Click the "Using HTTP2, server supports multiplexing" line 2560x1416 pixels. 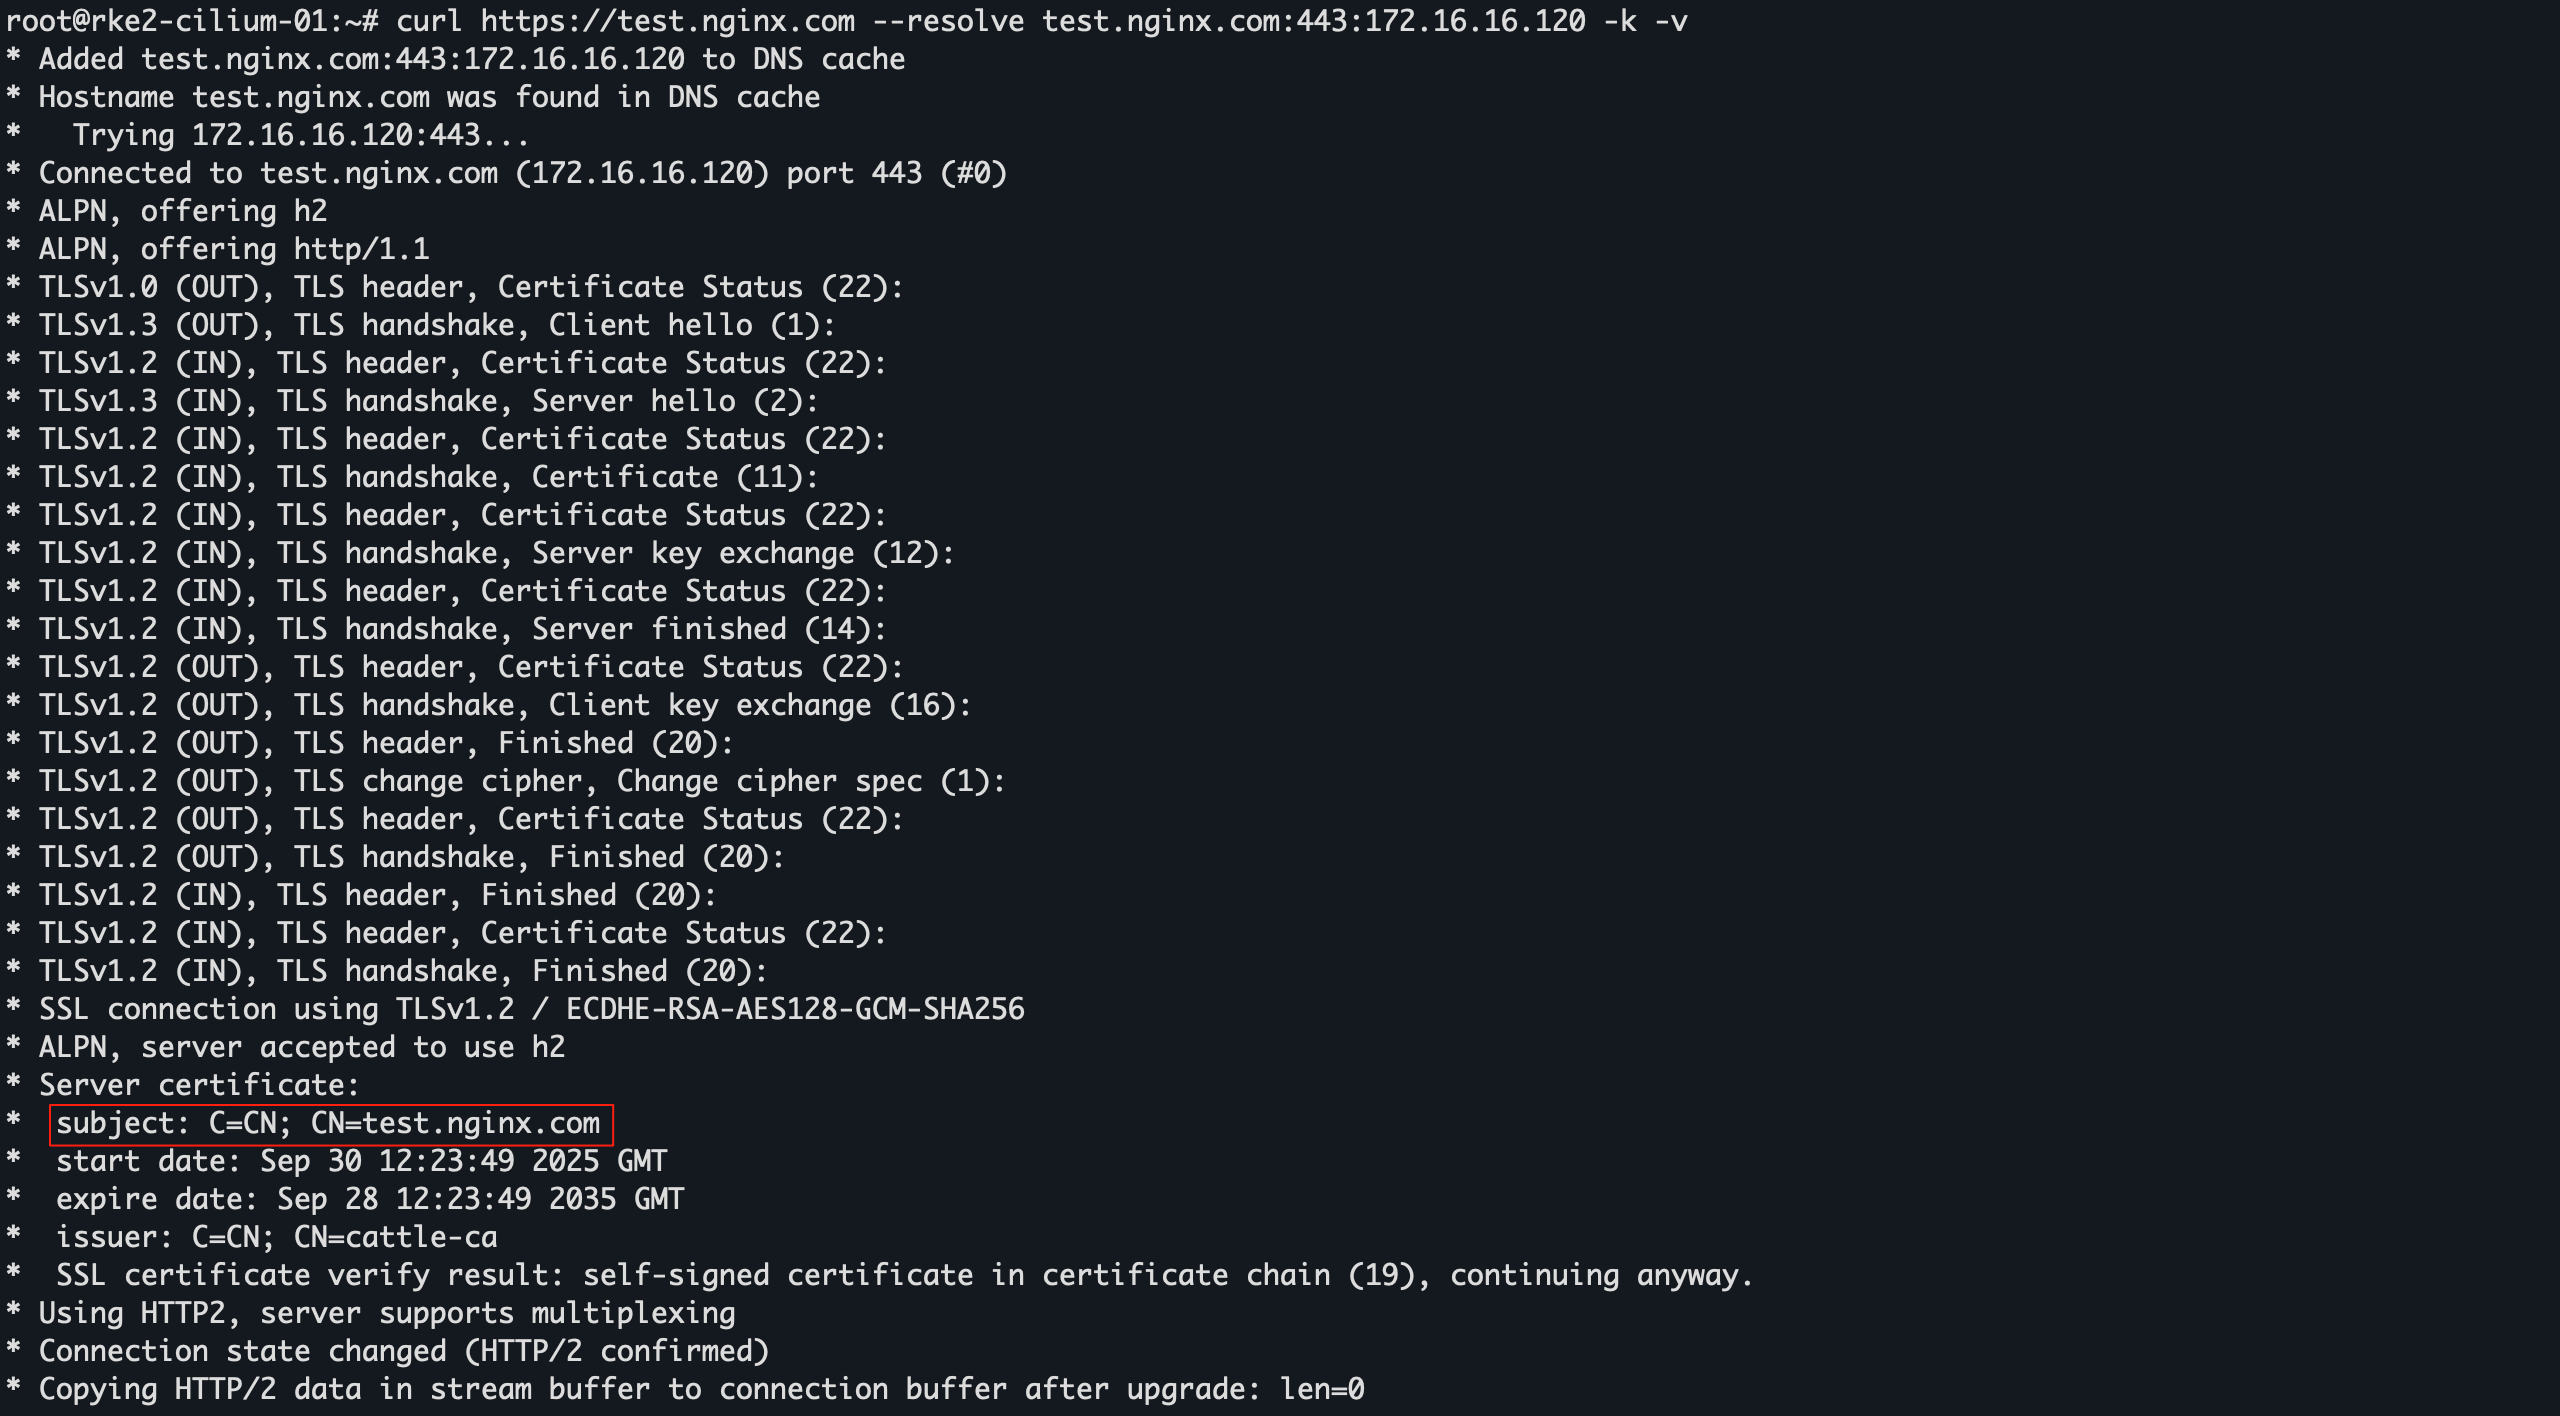(387, 1314)
